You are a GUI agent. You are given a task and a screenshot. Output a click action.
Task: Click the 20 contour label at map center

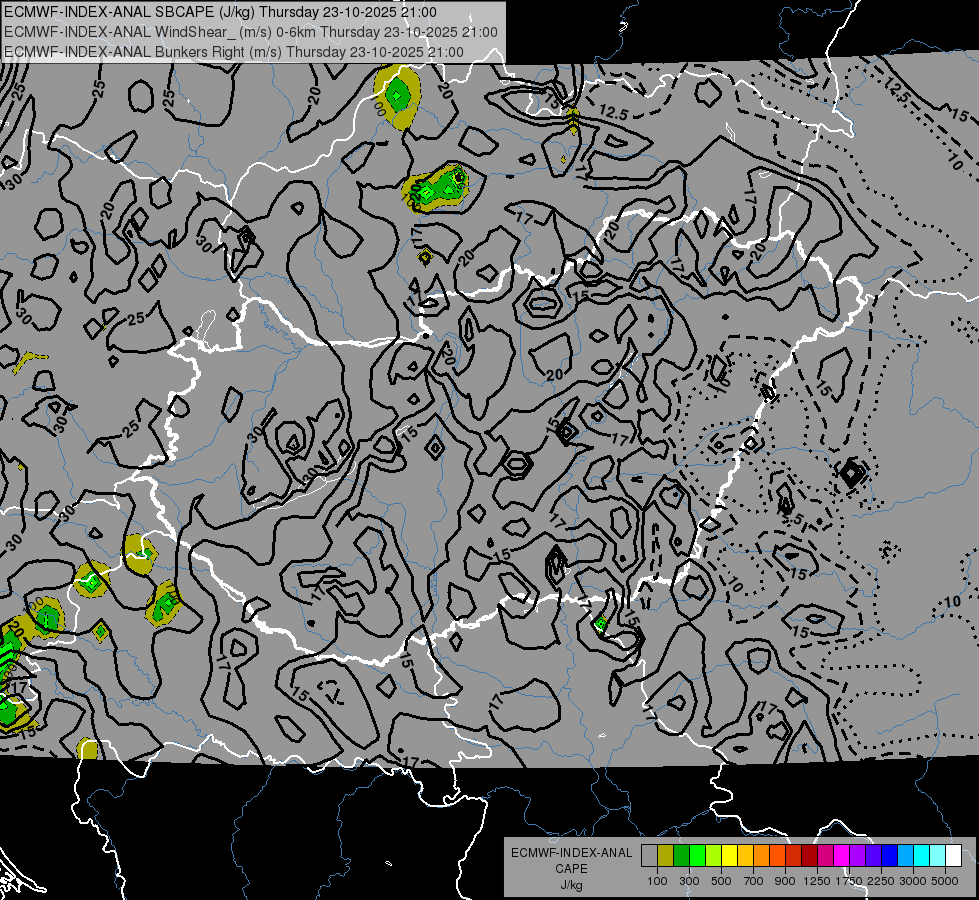[554, 375]
